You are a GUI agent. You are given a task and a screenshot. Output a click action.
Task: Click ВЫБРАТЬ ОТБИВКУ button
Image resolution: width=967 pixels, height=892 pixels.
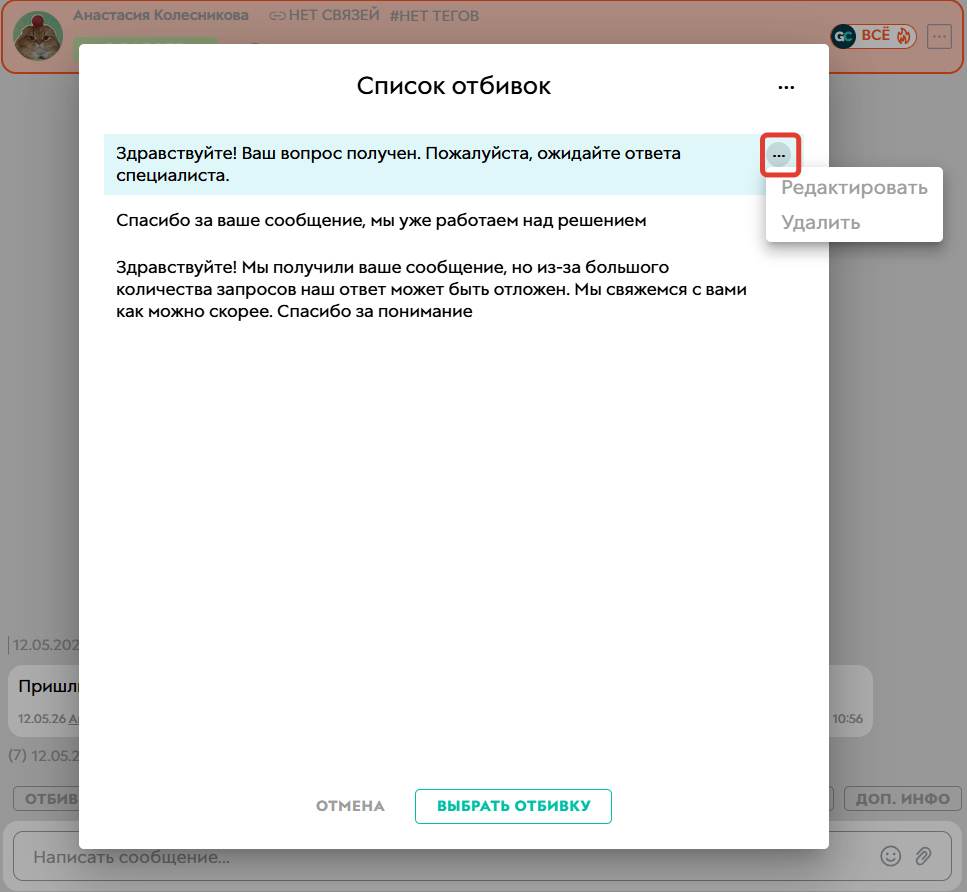tap(513, 806)
